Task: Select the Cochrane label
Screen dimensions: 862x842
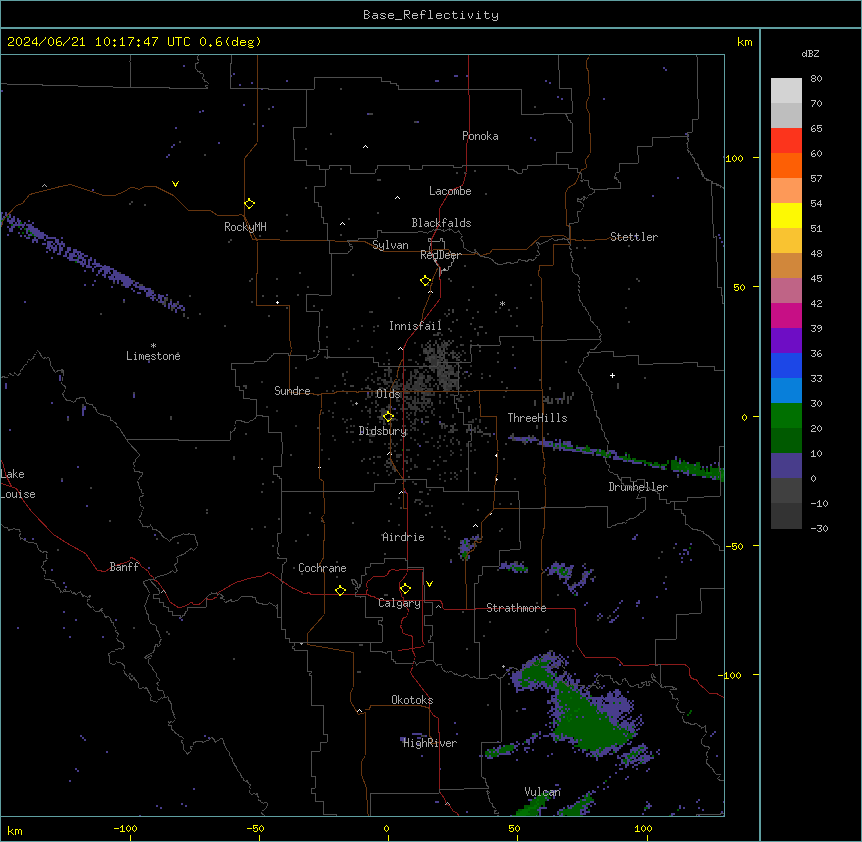Action: point(322,568)
